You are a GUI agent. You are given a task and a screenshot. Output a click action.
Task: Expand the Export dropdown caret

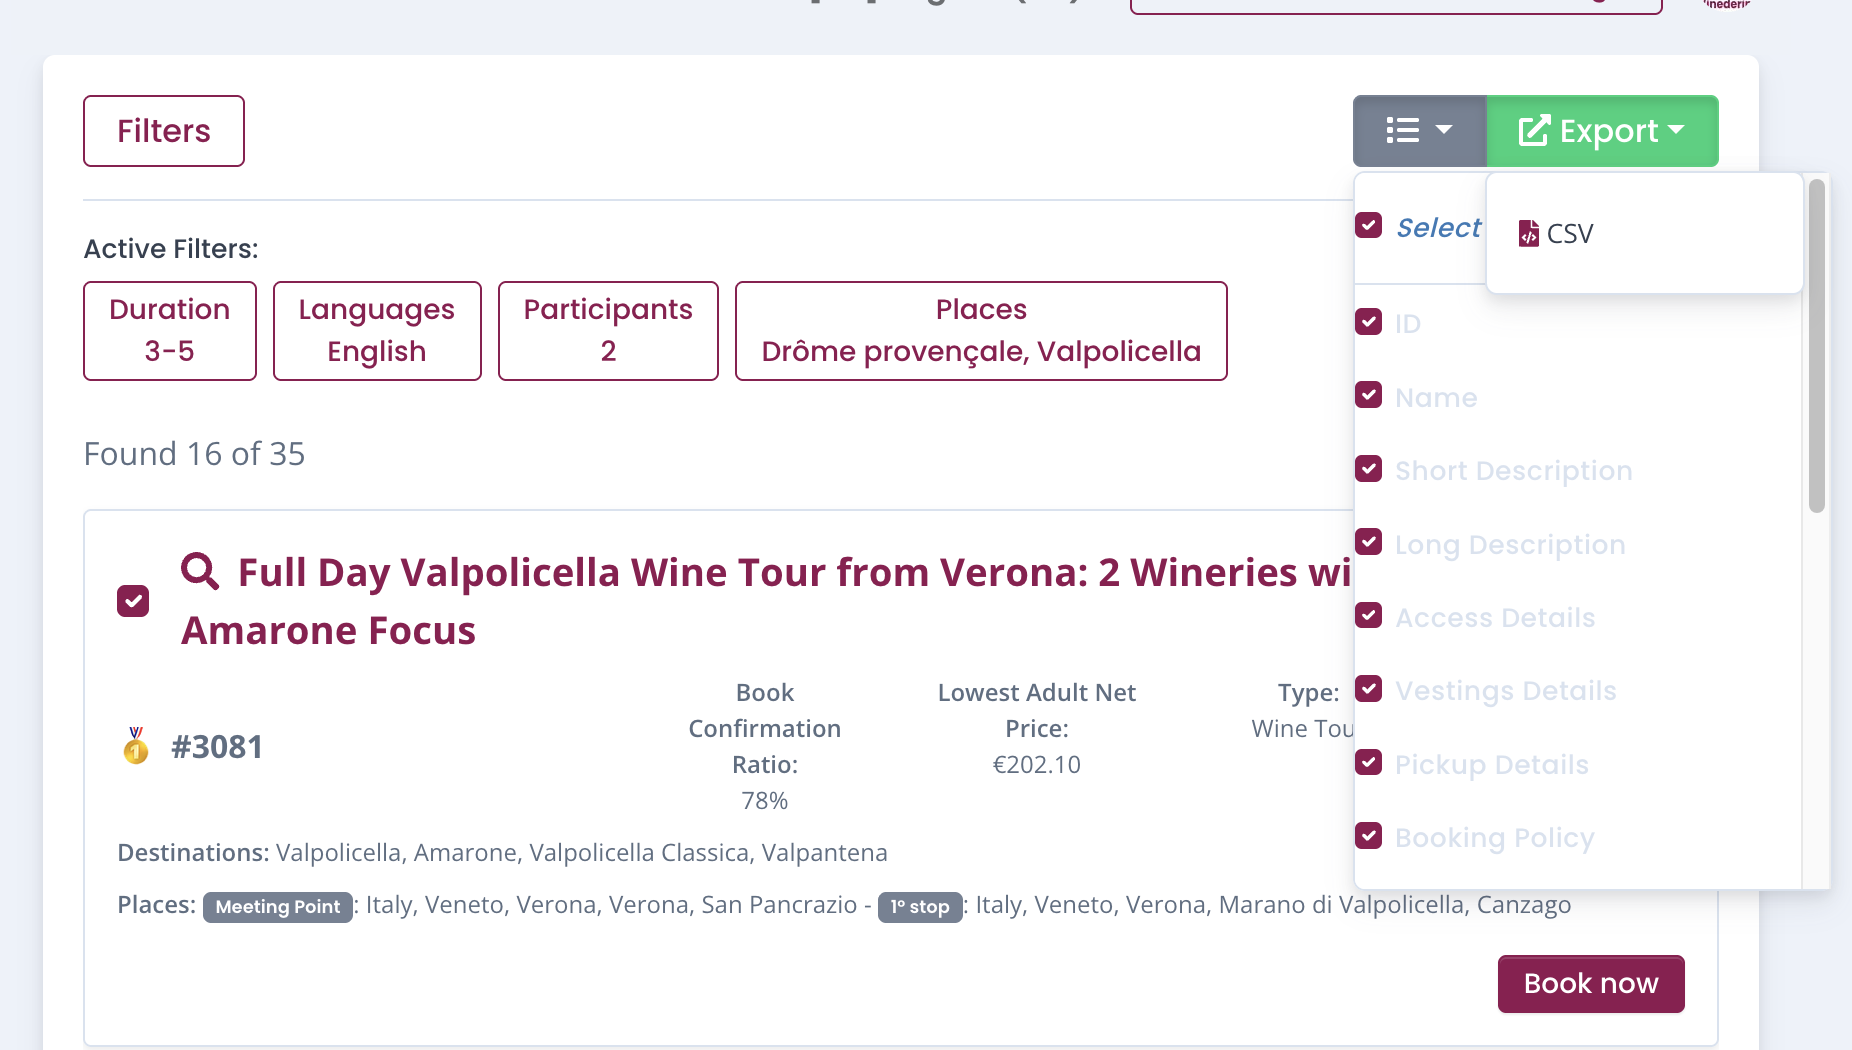click(1677, 130)
